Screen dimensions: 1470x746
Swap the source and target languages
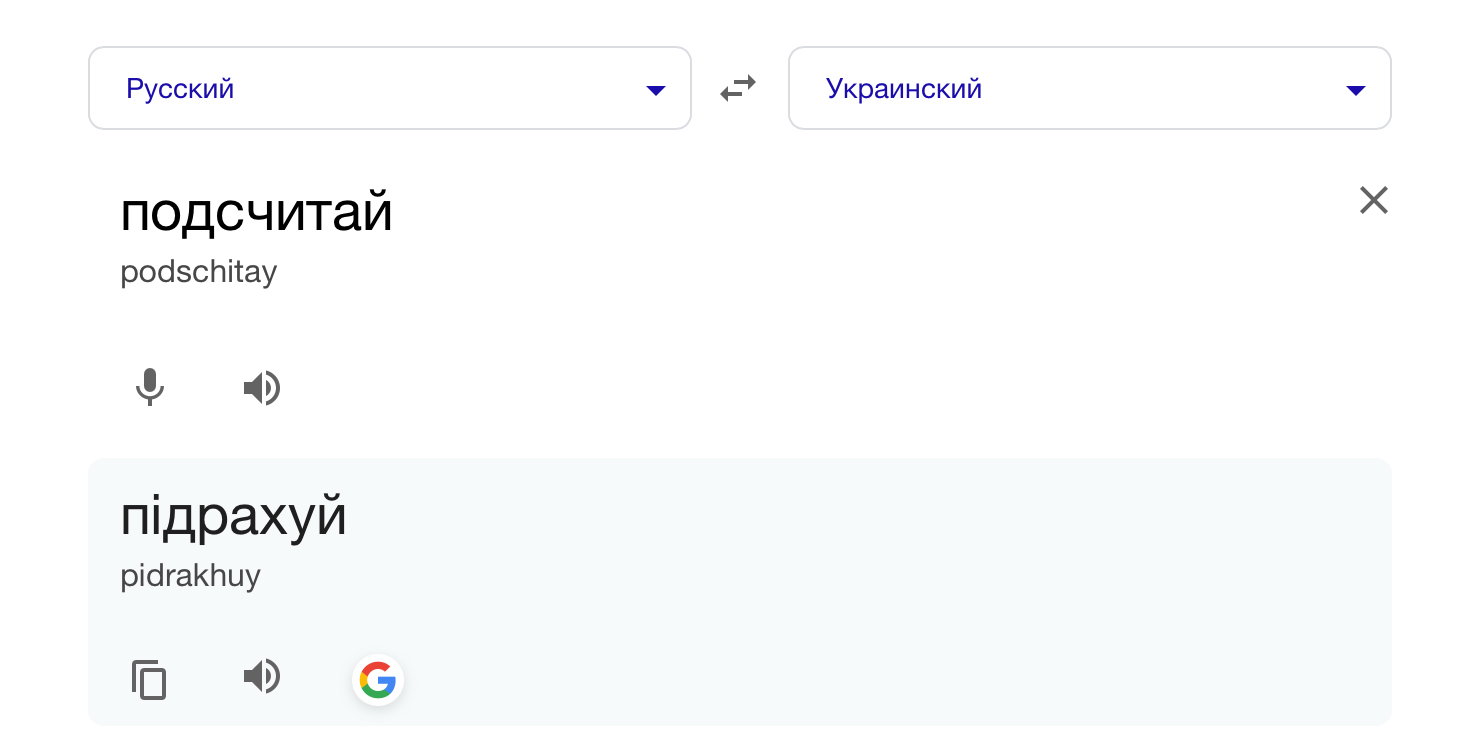(738, 89)
